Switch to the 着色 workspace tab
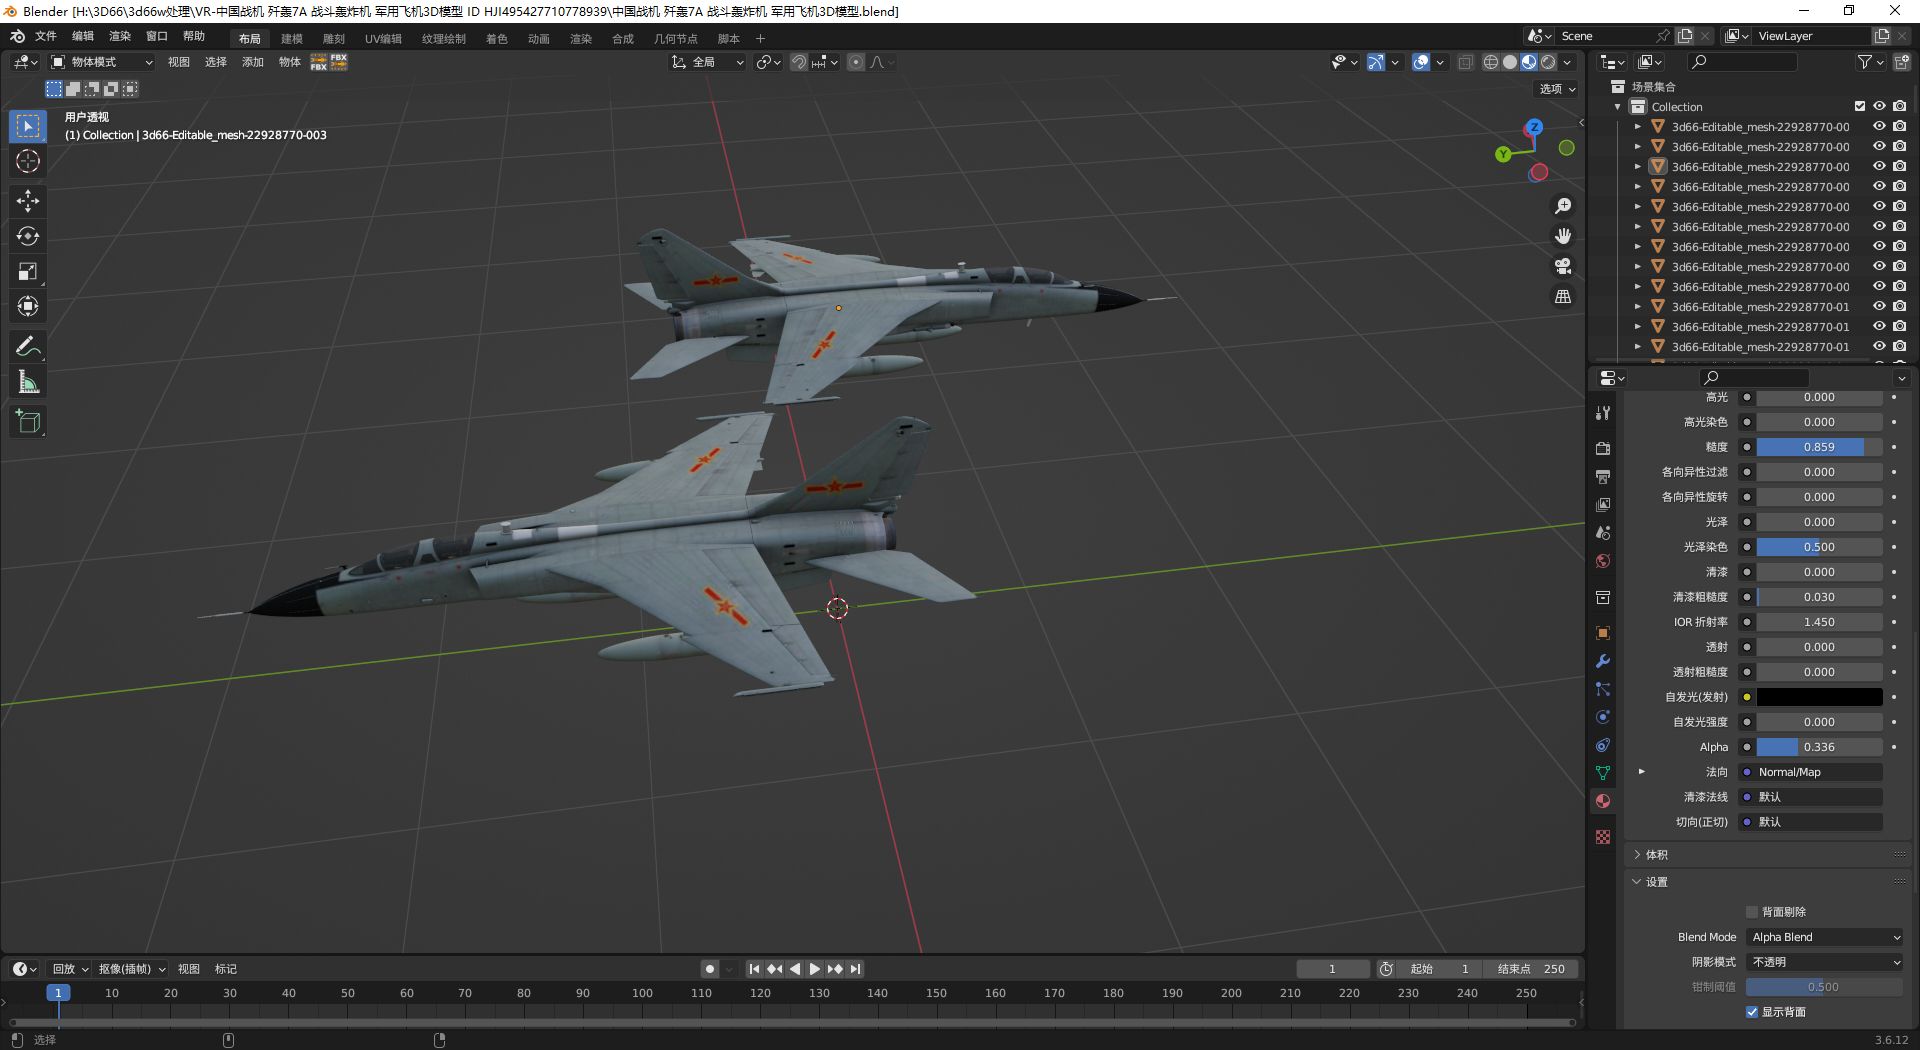 coord(497,39)
